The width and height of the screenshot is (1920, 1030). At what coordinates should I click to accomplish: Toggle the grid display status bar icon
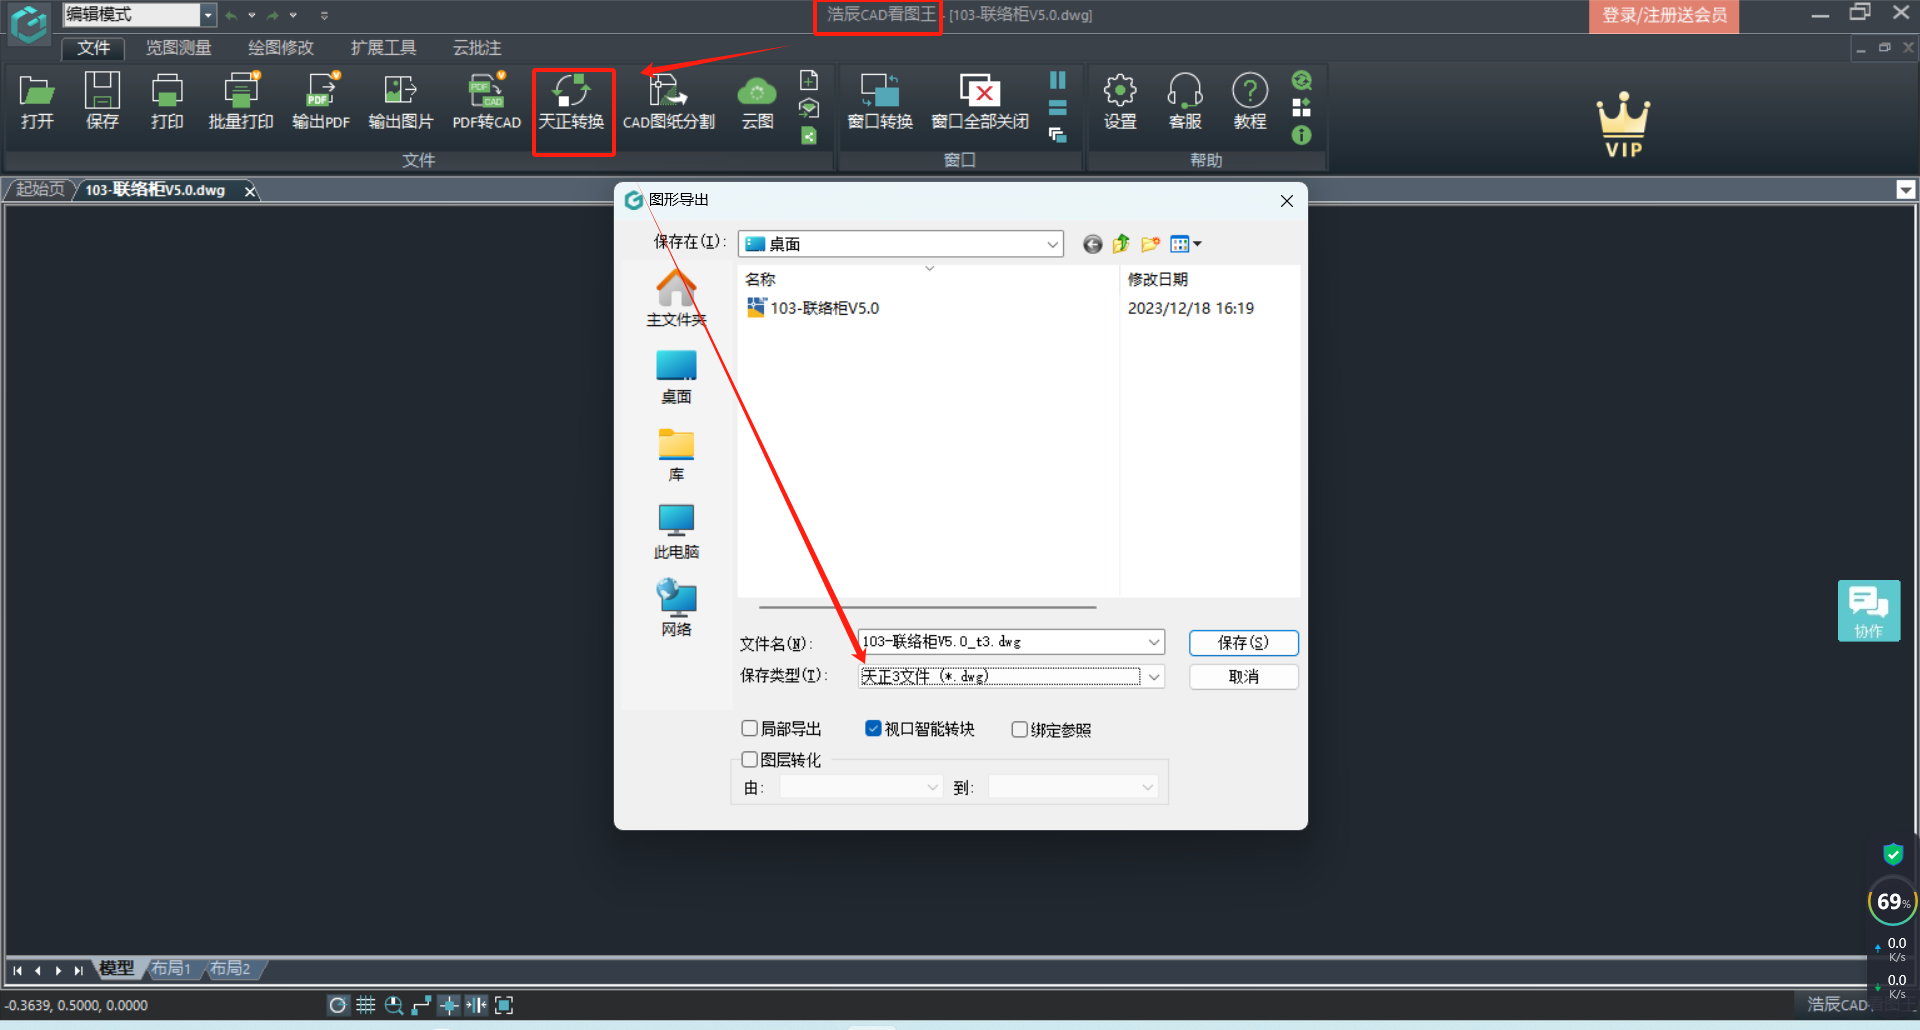(x=366, y=1005)
